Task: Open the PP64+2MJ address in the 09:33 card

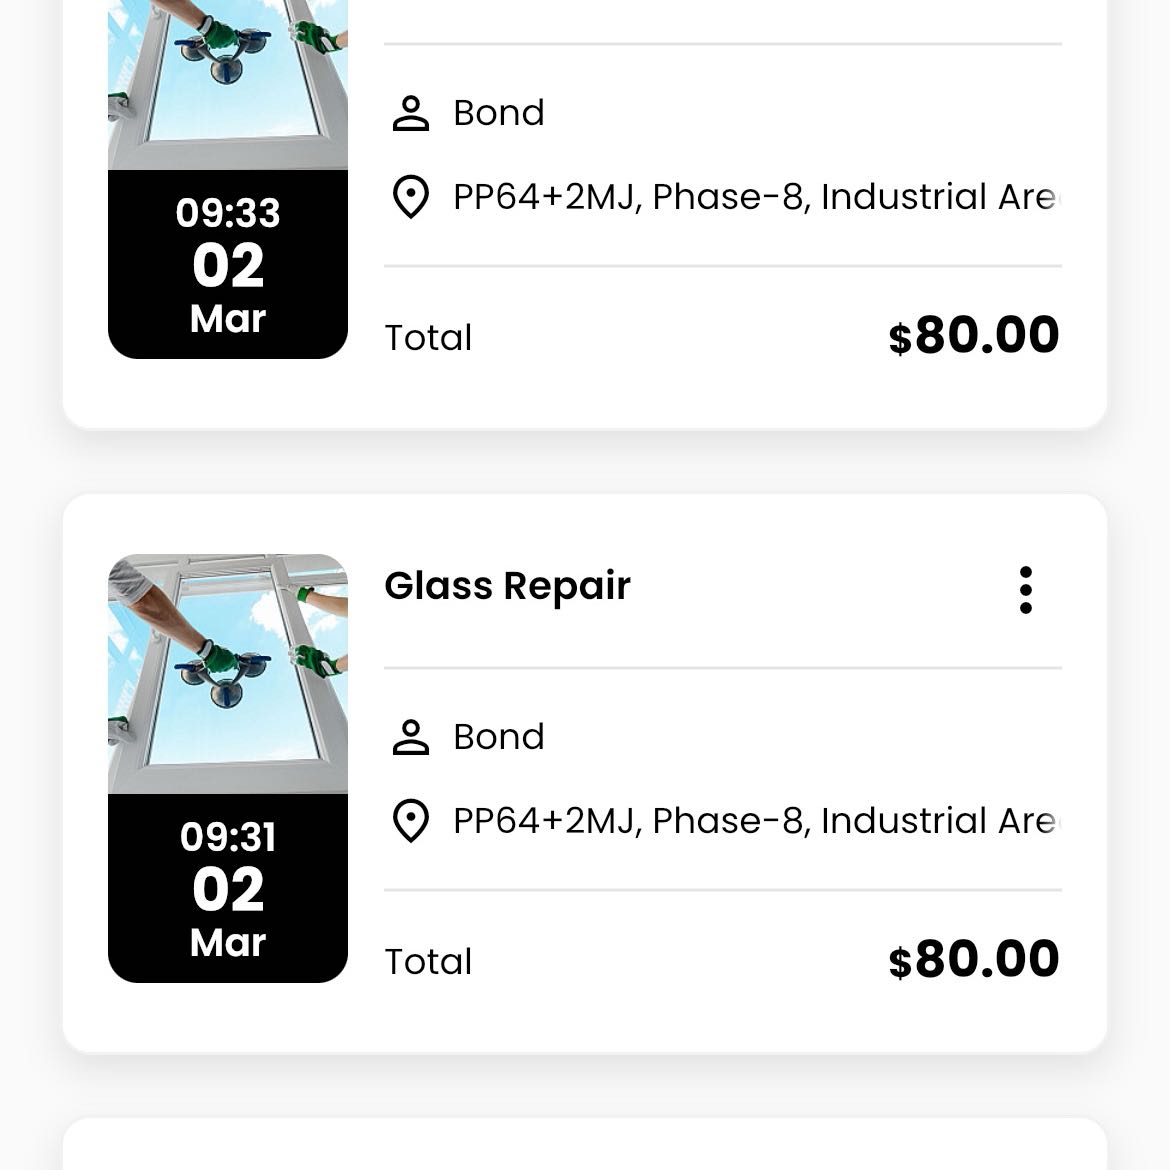Action: point(755,197)
